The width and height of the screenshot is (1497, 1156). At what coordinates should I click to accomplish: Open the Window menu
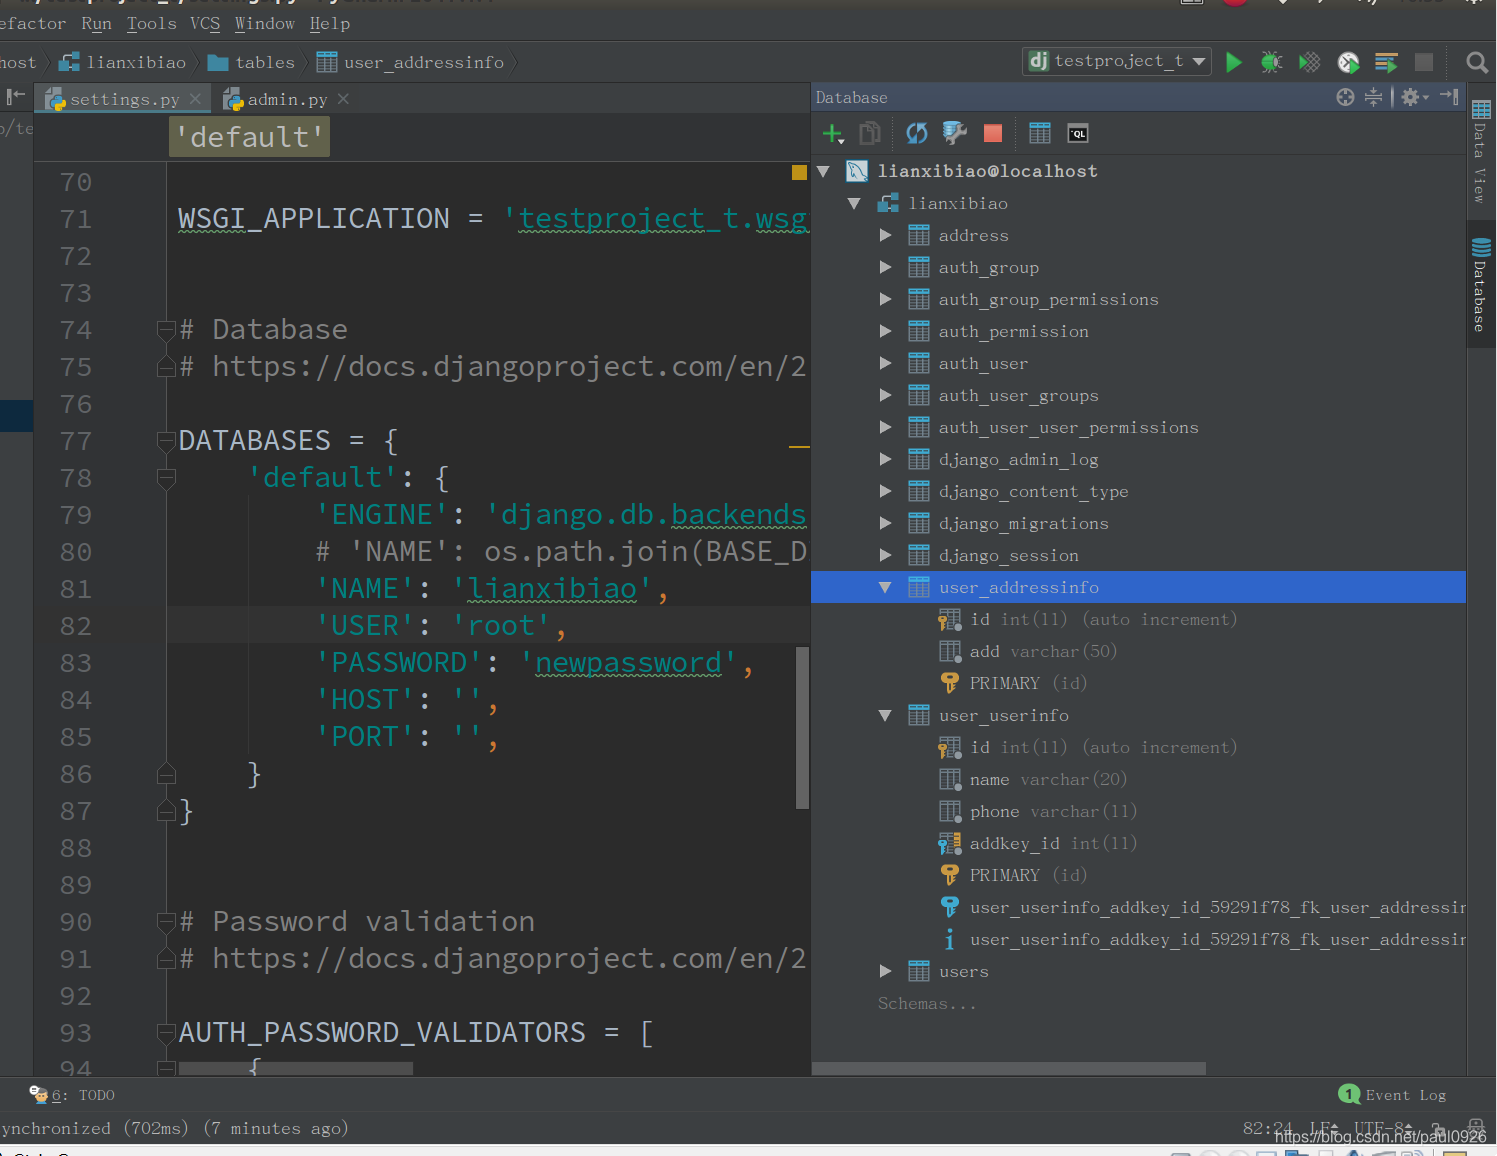tap(265, 23)
